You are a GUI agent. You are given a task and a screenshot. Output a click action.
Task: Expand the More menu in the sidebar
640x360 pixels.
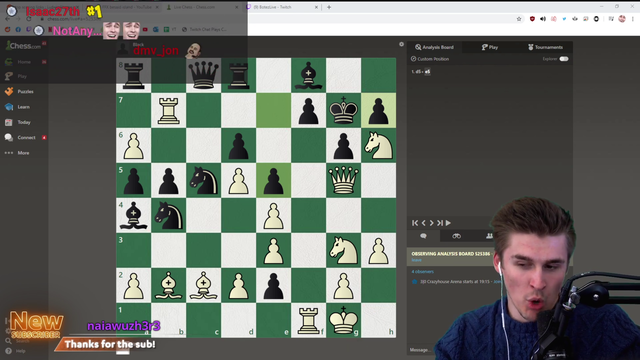point(17,153)
